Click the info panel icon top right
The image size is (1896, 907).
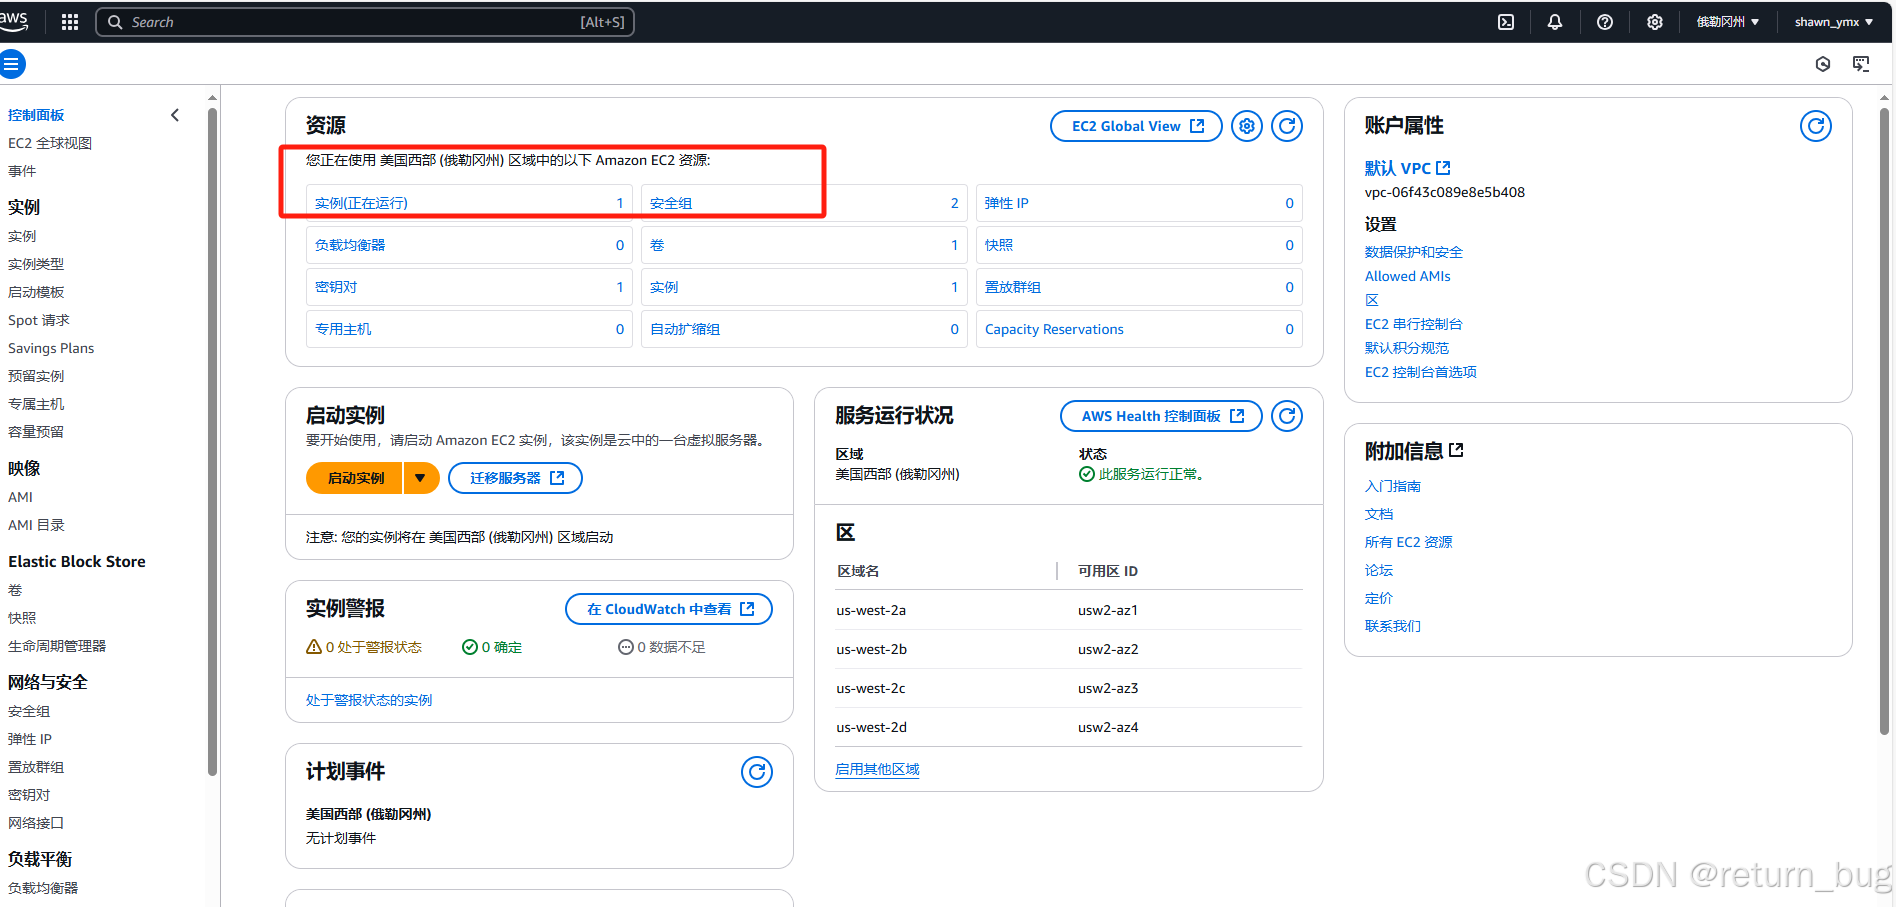coord(1823,64)
